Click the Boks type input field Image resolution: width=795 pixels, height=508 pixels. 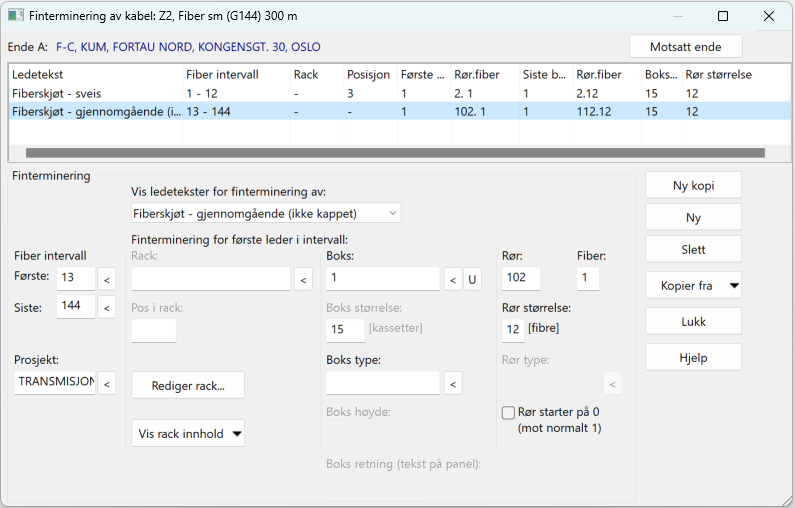click(x=383, y=383)
